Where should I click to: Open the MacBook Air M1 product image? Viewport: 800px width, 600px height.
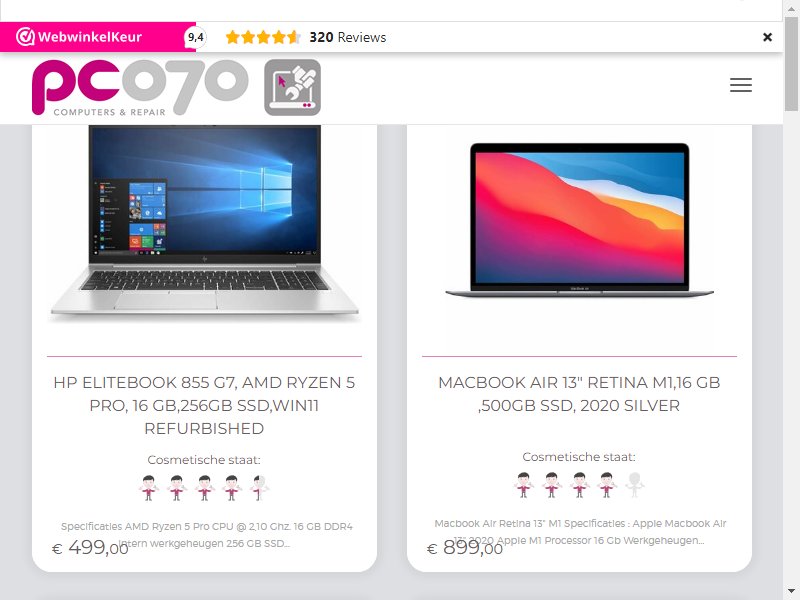point(579,220)
